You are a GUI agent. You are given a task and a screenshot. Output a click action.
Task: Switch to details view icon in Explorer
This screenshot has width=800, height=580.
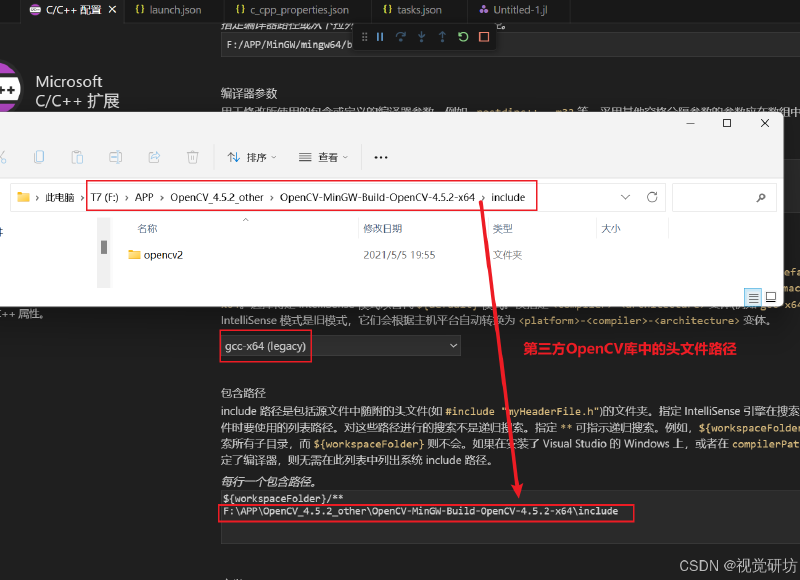[753, 297]
